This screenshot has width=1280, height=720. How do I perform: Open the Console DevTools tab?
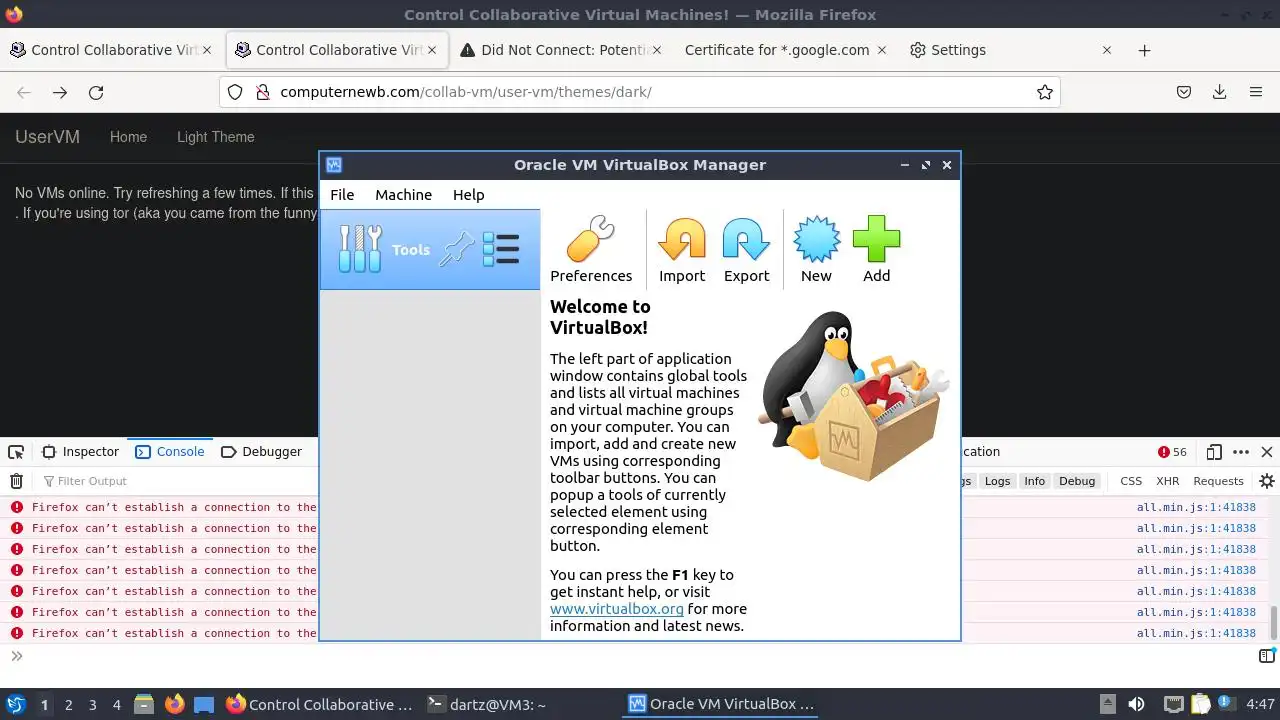coord(170,452)
